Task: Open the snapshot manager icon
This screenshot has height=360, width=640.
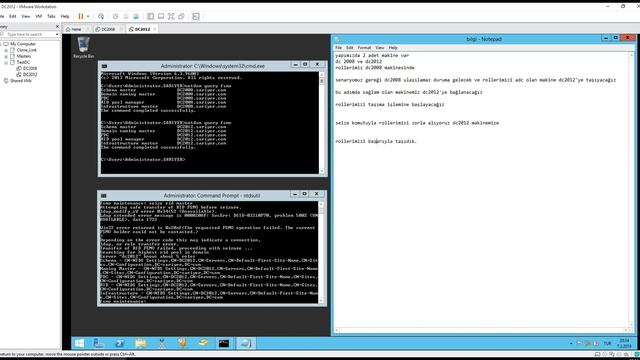Action: click(x=136, y=16)
